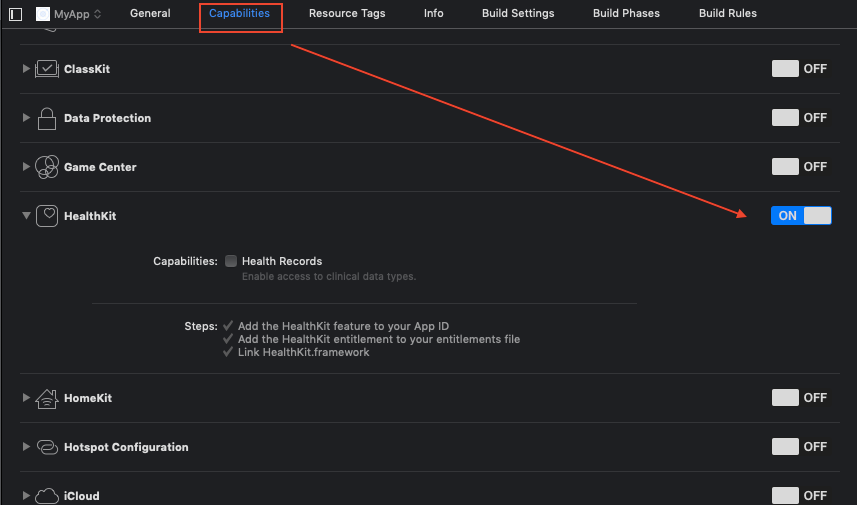Enable the iCloud switch
This screenshot has height=505, width=857.
pyautogui.click(x=799, y=496)
